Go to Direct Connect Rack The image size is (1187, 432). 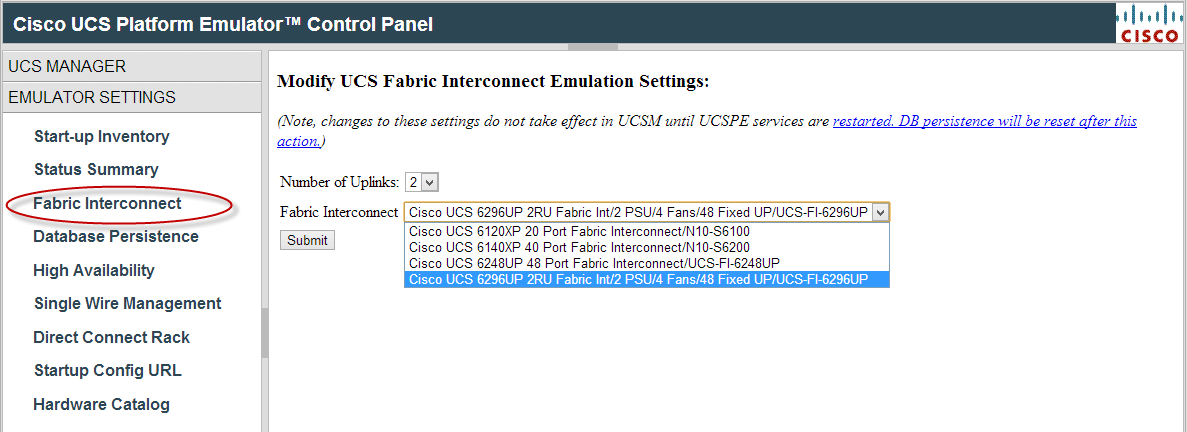coord(111,337)
